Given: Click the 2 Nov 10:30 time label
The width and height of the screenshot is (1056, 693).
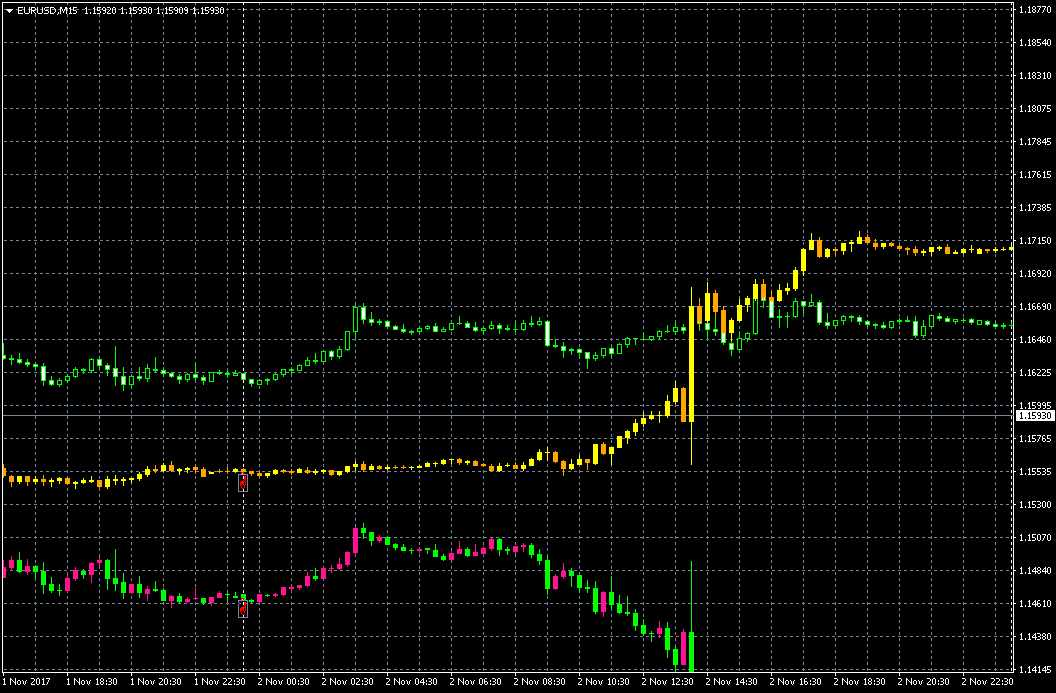Looking at the screenshot, I should [605, 682].
